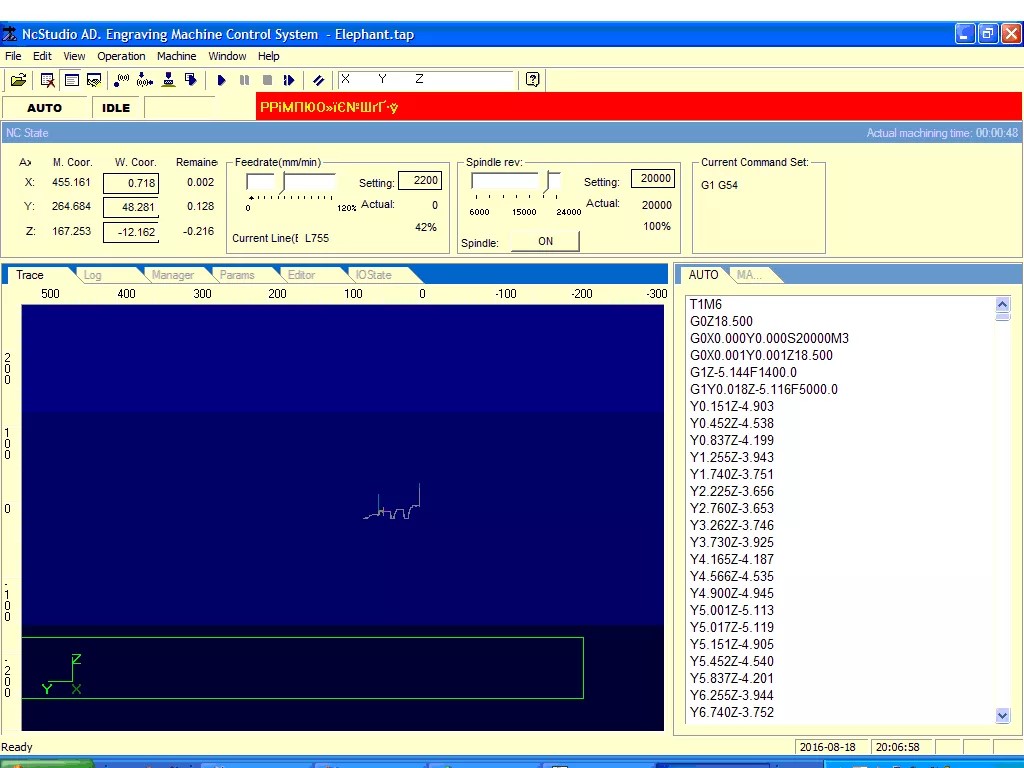Select line Y1.255Z-3.943

pyautogui.click(x=732, y=457)
